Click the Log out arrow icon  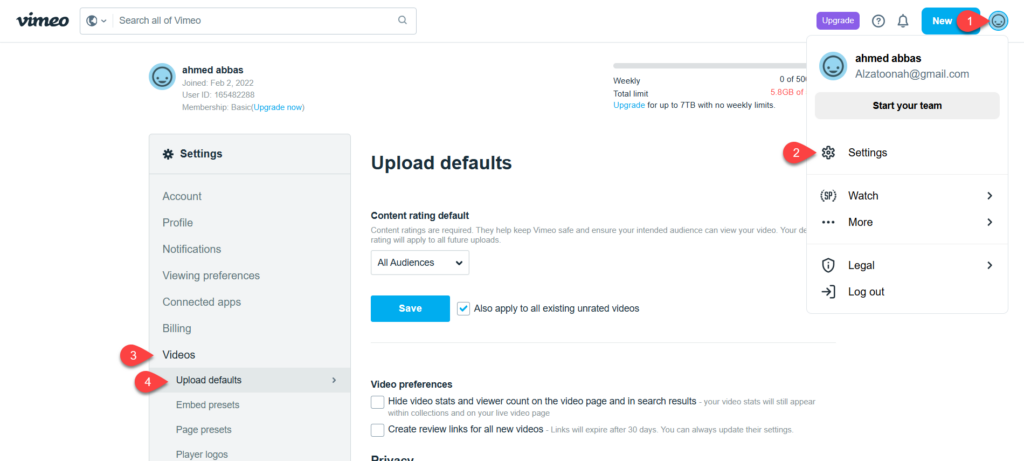[828, 292]
